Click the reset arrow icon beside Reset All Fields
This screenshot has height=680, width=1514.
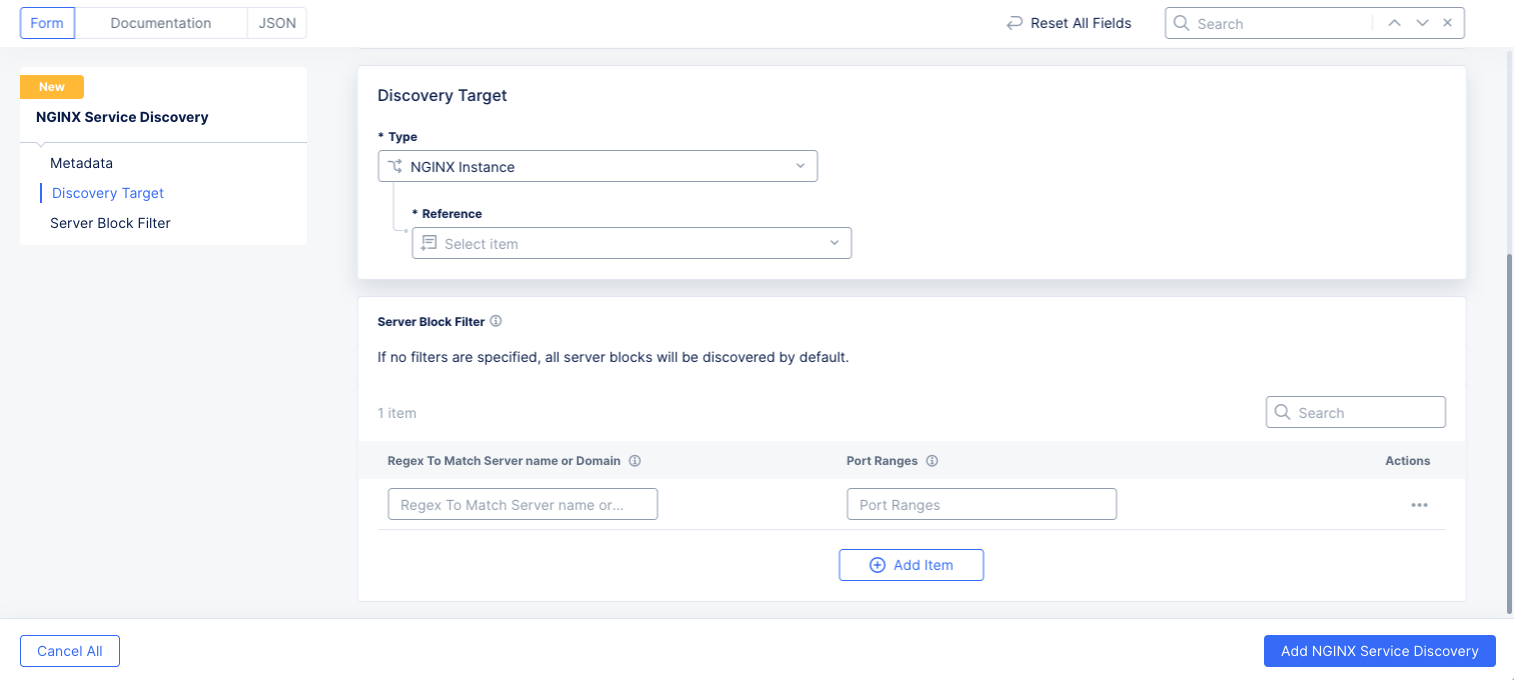pos(1014,22)
